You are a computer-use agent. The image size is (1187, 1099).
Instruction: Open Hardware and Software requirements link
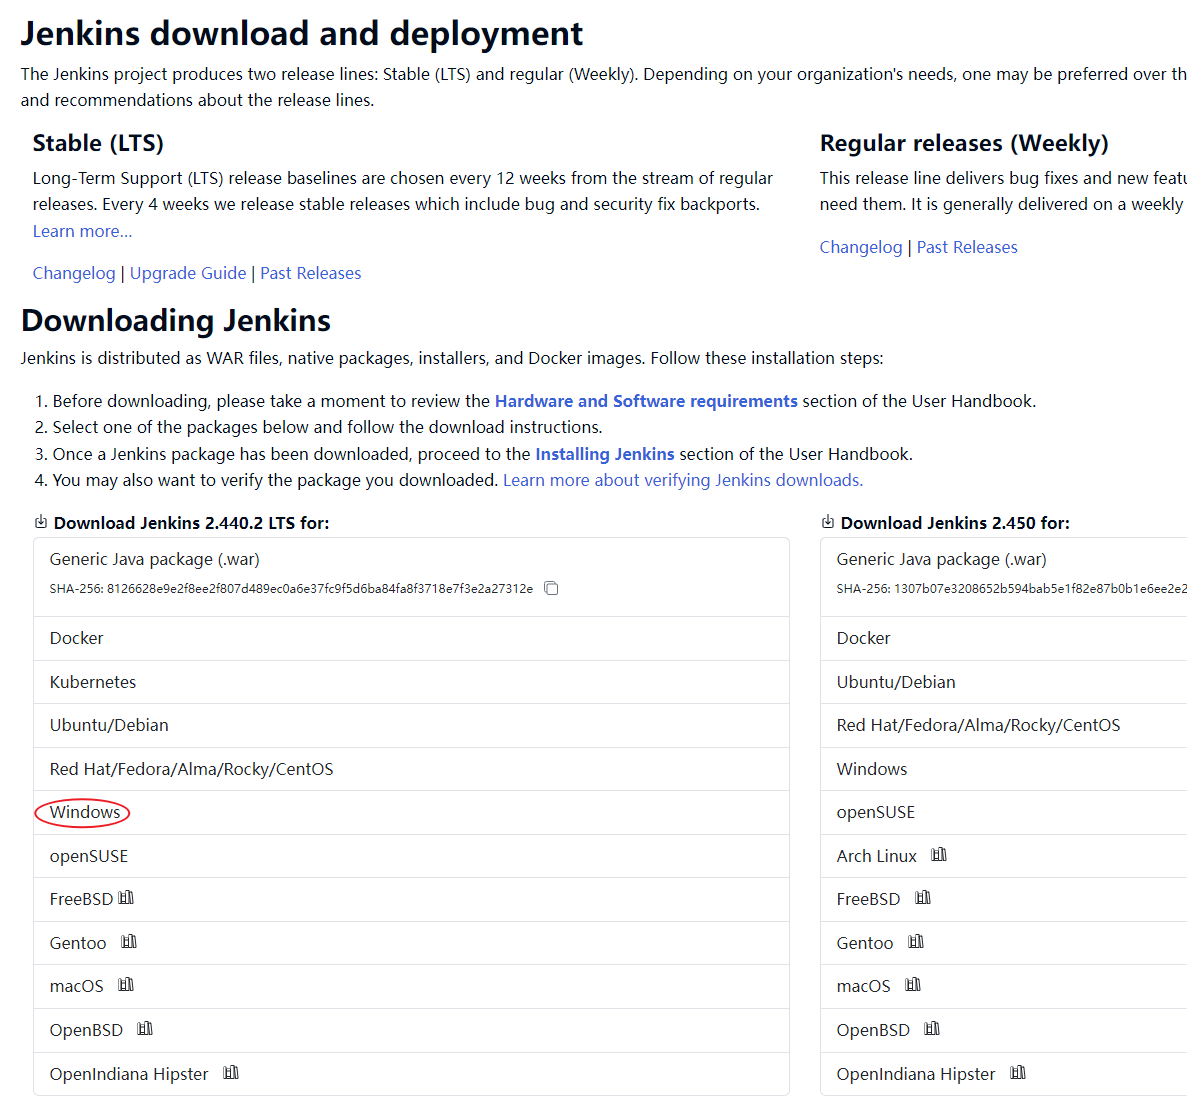coord(646,401)
